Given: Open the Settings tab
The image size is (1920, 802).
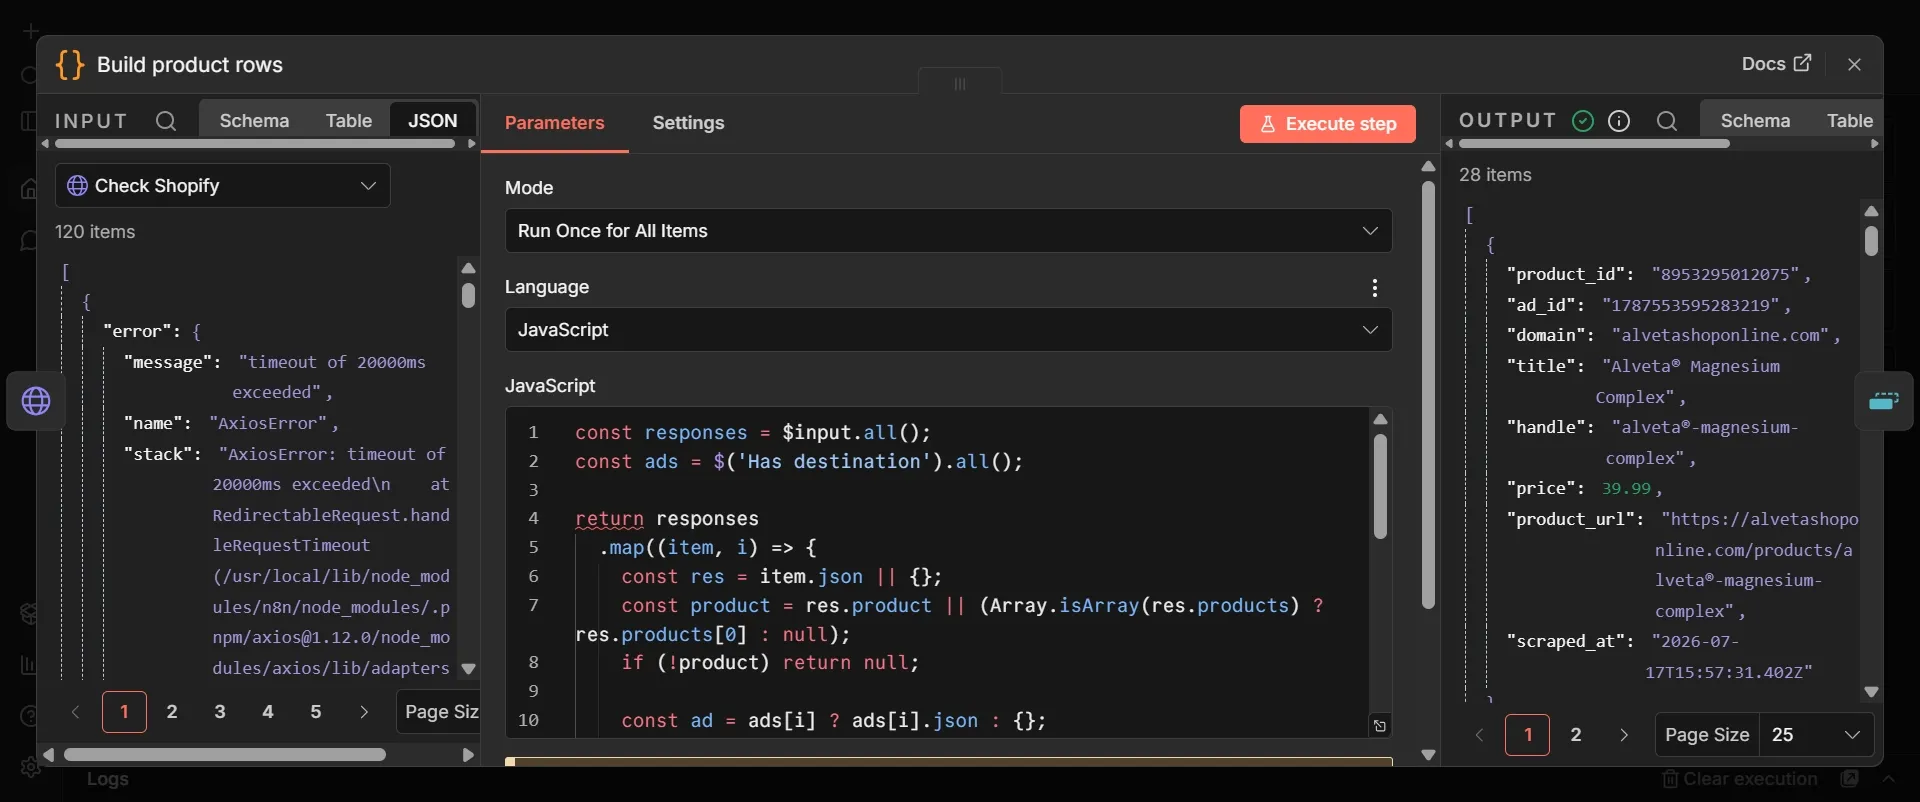Looking at the screenshot, I should point(688,123).
